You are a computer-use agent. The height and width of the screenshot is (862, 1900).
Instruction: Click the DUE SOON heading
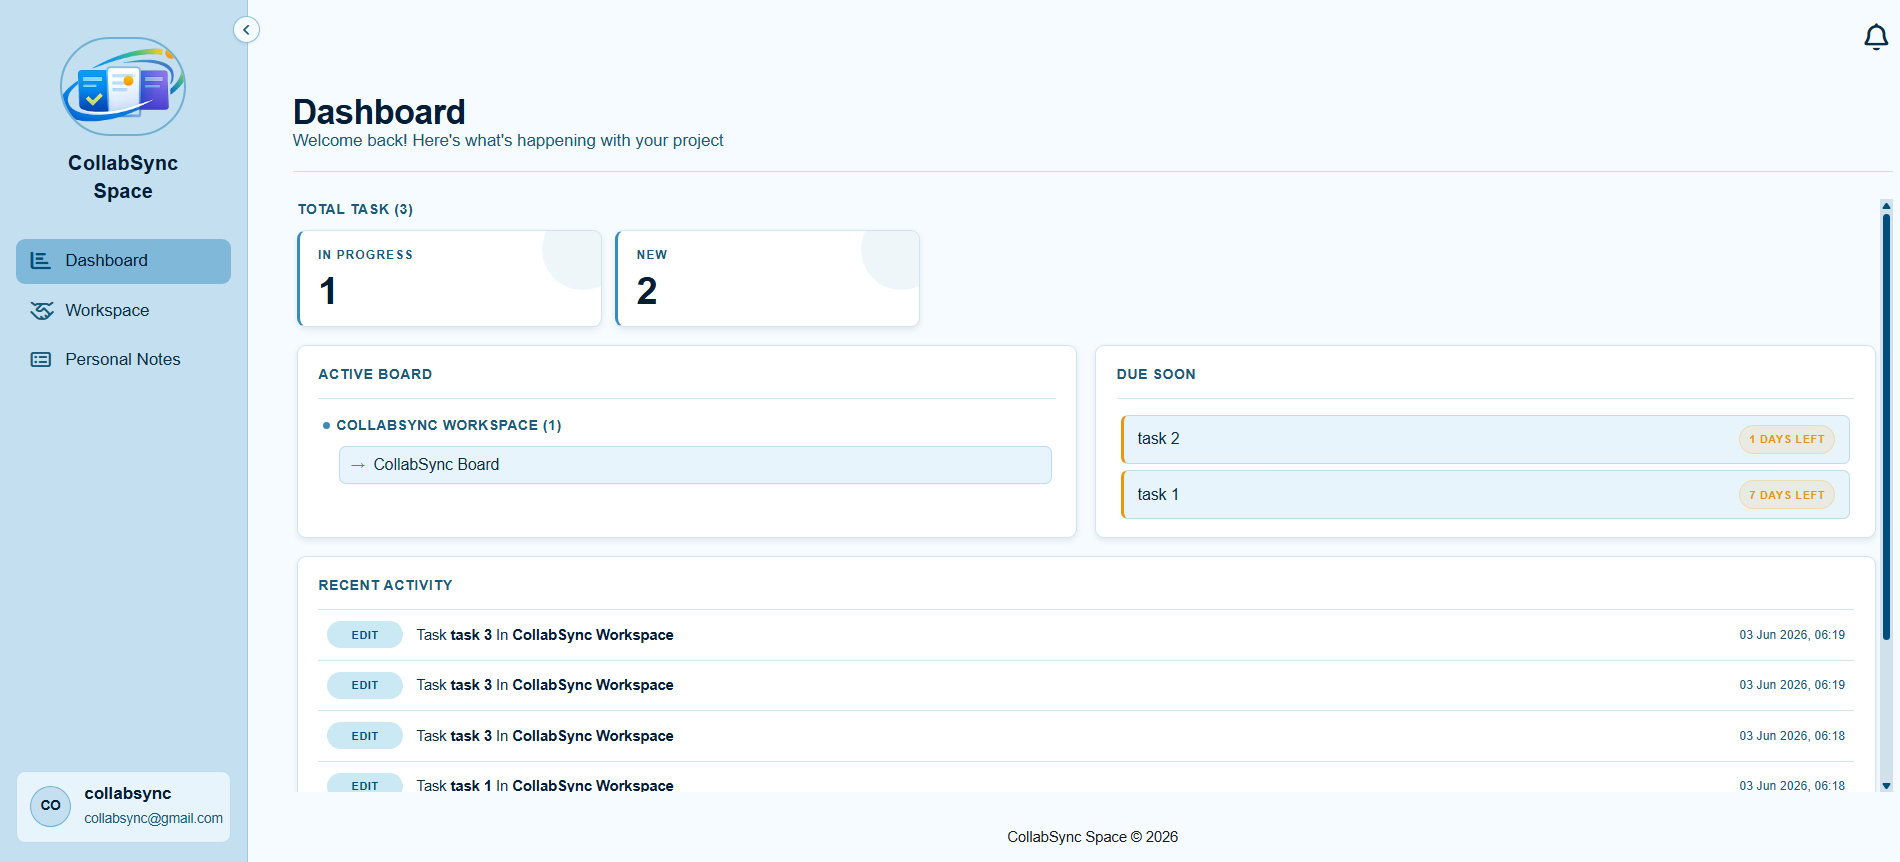[1156, 374]
